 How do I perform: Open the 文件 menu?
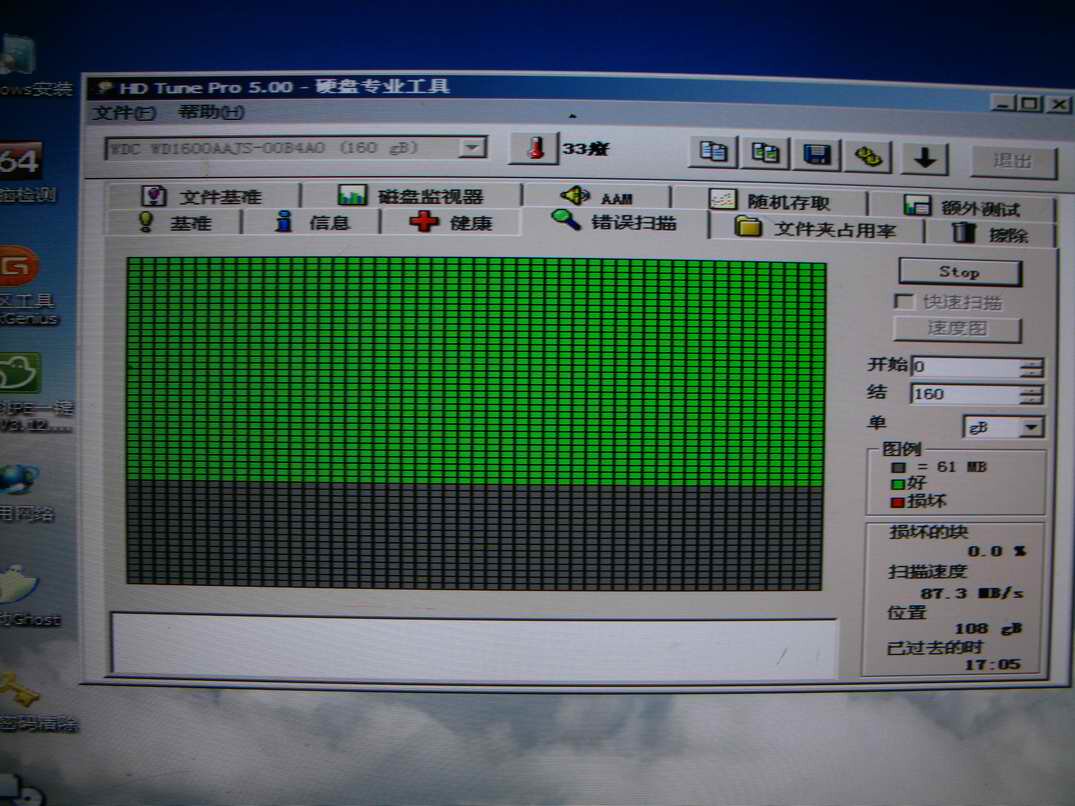pyautogui.click(x=124, y=112)
